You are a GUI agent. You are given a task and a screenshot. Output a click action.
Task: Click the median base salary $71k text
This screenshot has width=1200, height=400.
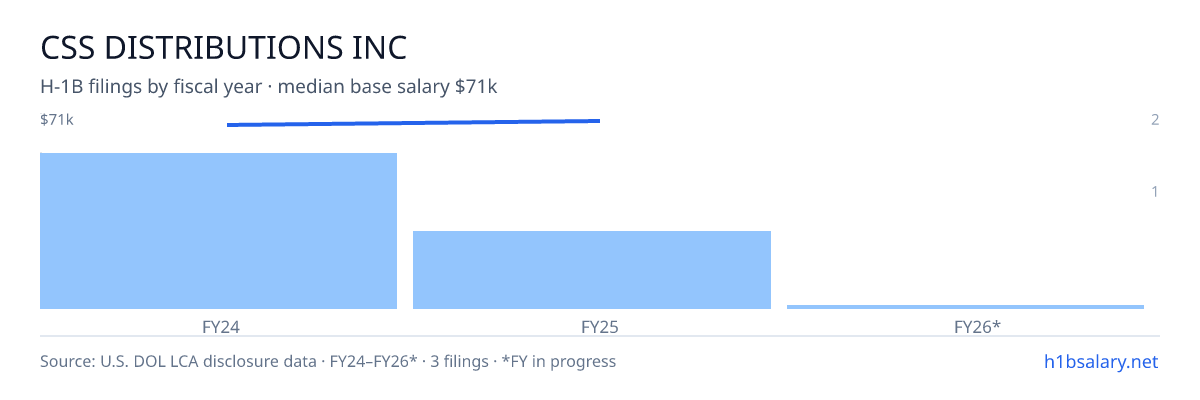click(387, 87)
